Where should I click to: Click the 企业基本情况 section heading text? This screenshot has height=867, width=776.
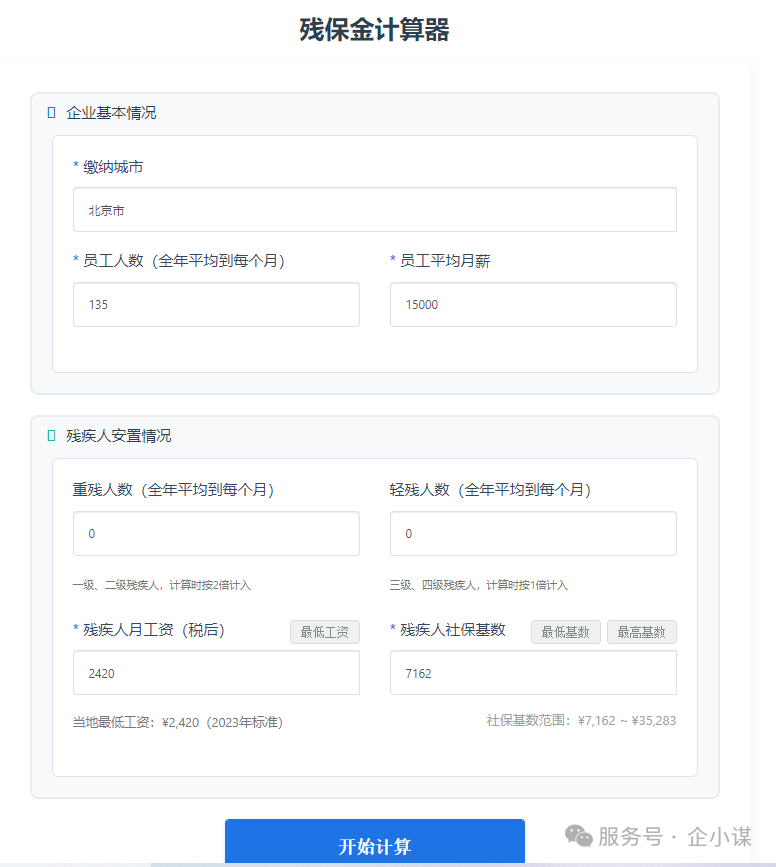coord(111,113)
